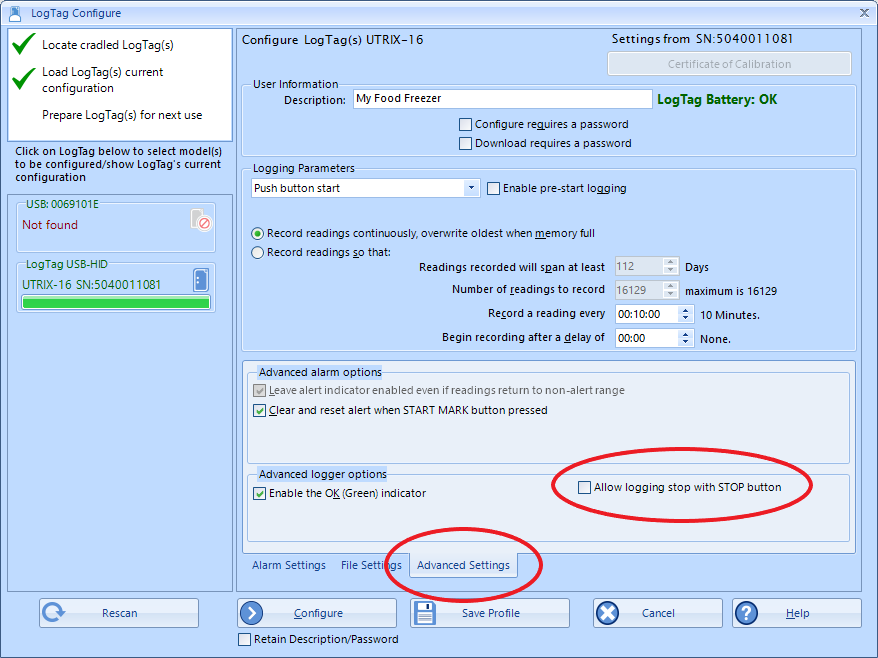Click the Description text field
Screen dimensions: 878x658
[502, 99]
